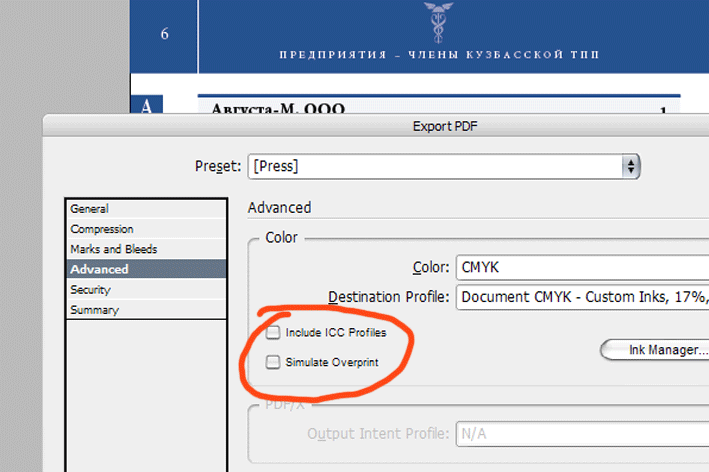Click the Preset stepper arrows icon
This screenshot has width=709, height=472.
pyautogui.click(x=631, y=166)
